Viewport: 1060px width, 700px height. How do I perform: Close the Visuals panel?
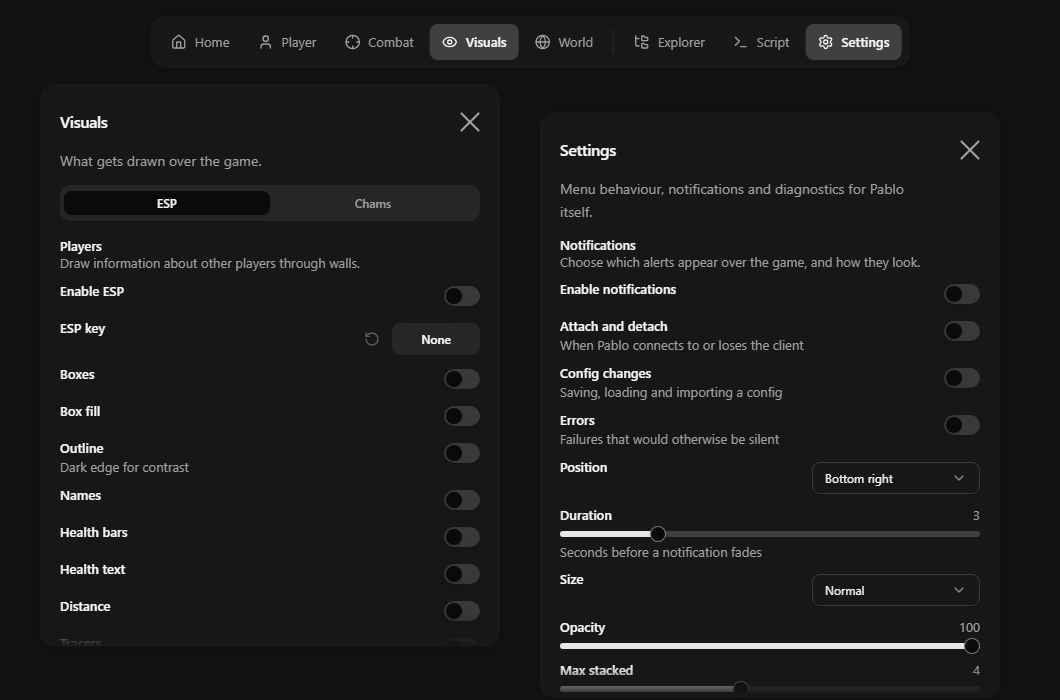(470, 122)
